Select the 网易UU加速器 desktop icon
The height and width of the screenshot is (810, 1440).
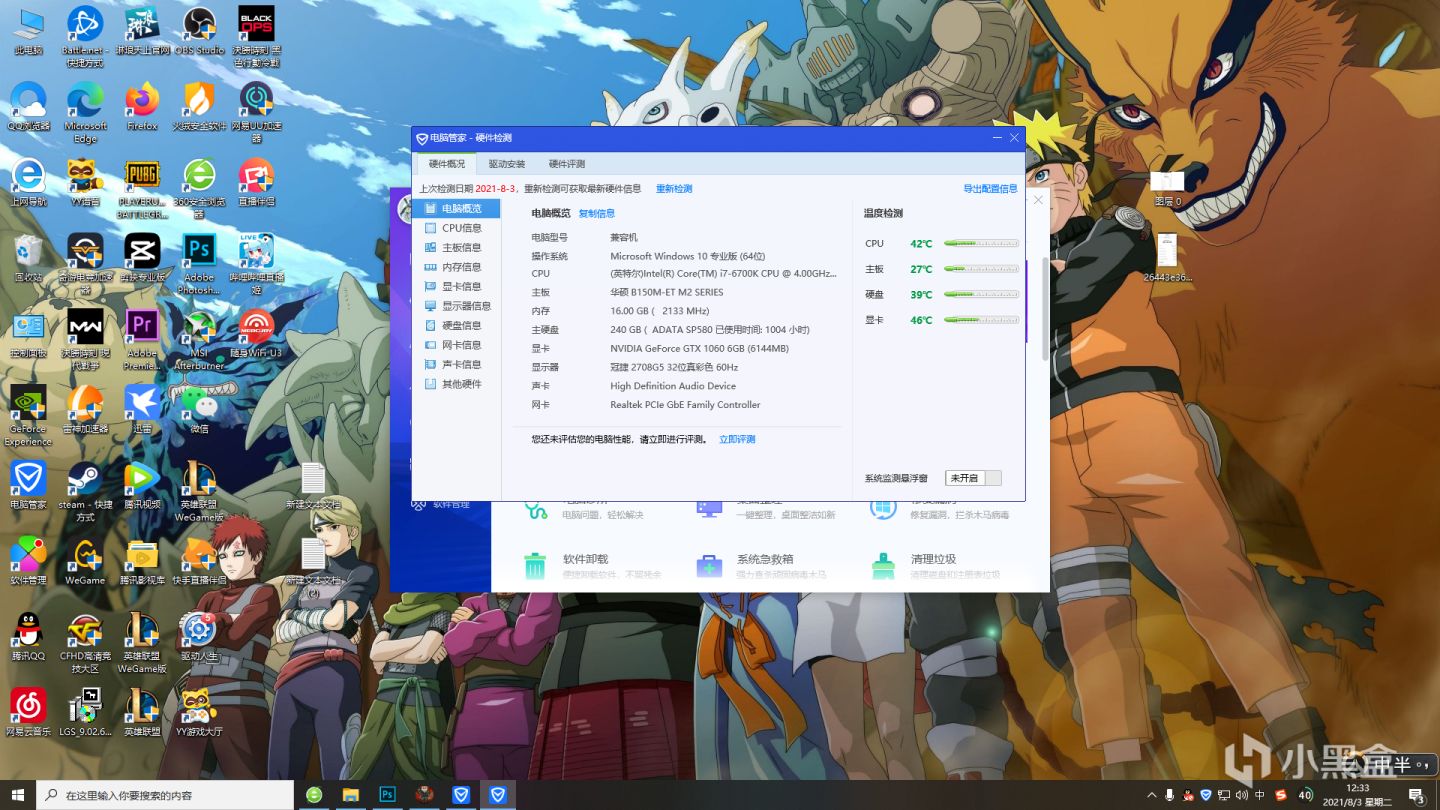[x=256, y=113]
